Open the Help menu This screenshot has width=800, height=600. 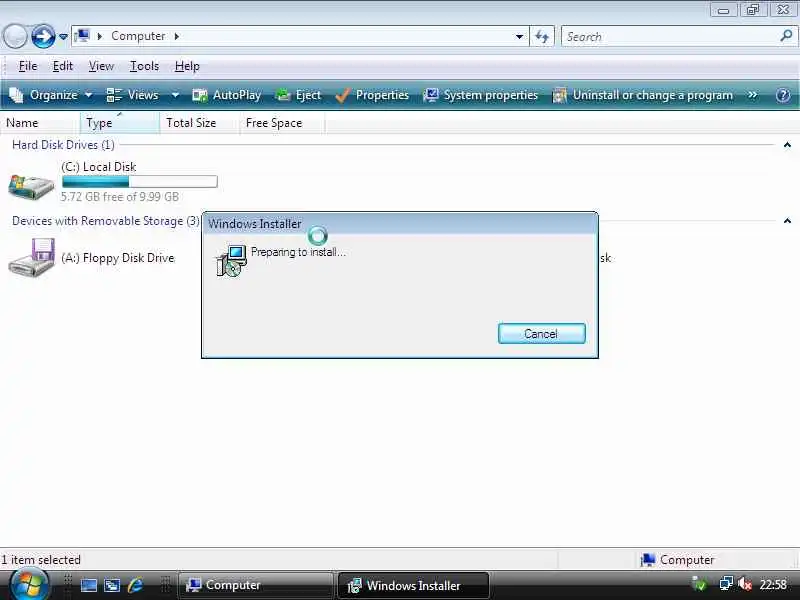click(x=187, y=66)
